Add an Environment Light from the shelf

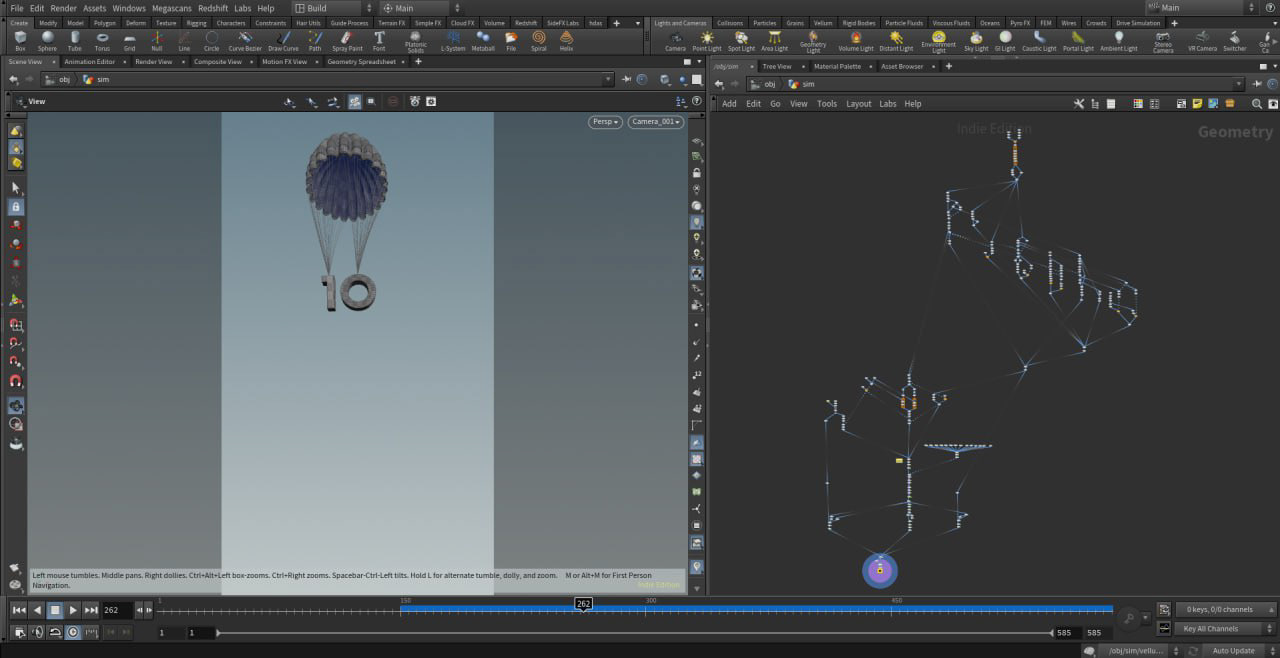pos(939,42)
